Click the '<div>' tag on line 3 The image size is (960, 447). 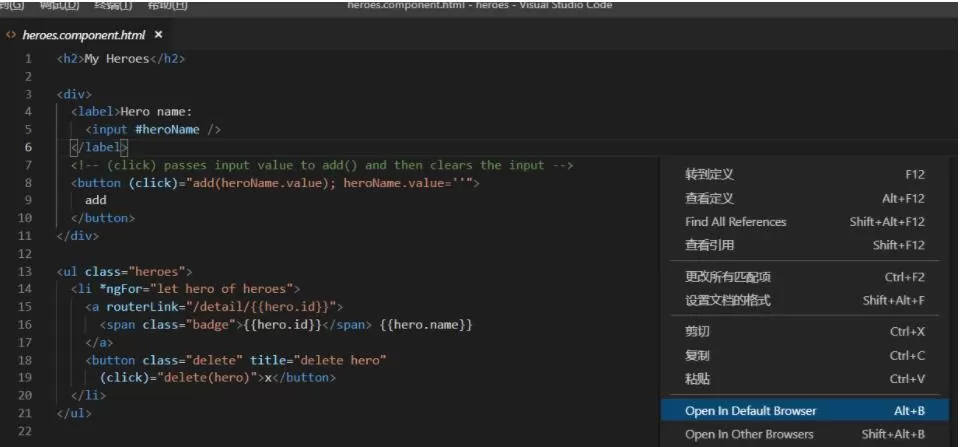(74, 95)
